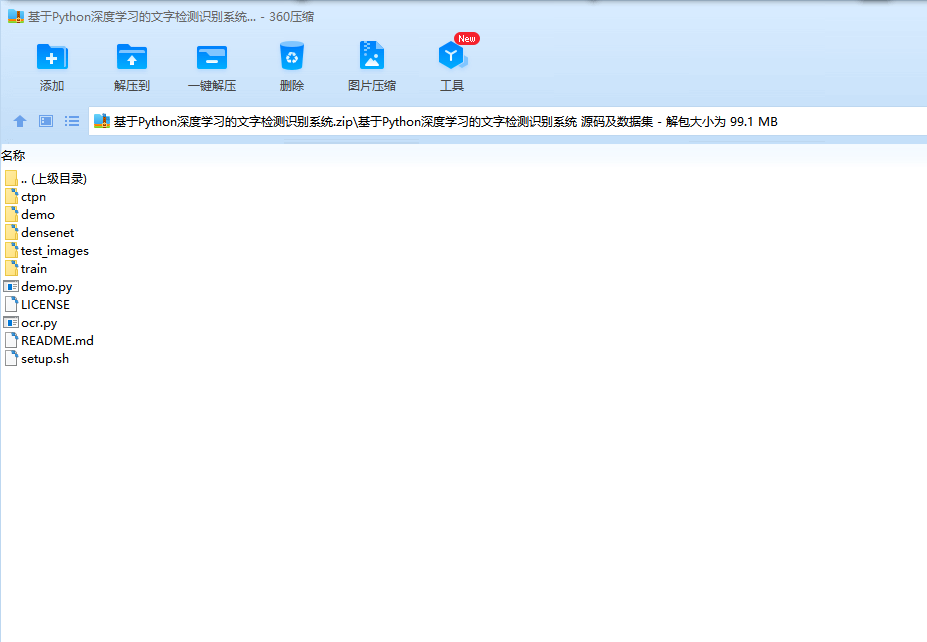Image resolution: width=927 pixels, height=642 pixels.
Task: Select the test_images folder
Action: point(47,251)
